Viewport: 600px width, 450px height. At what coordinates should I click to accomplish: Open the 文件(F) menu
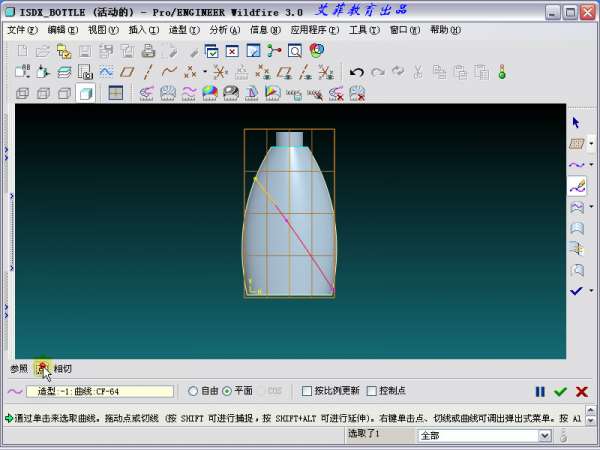point(23,30)
